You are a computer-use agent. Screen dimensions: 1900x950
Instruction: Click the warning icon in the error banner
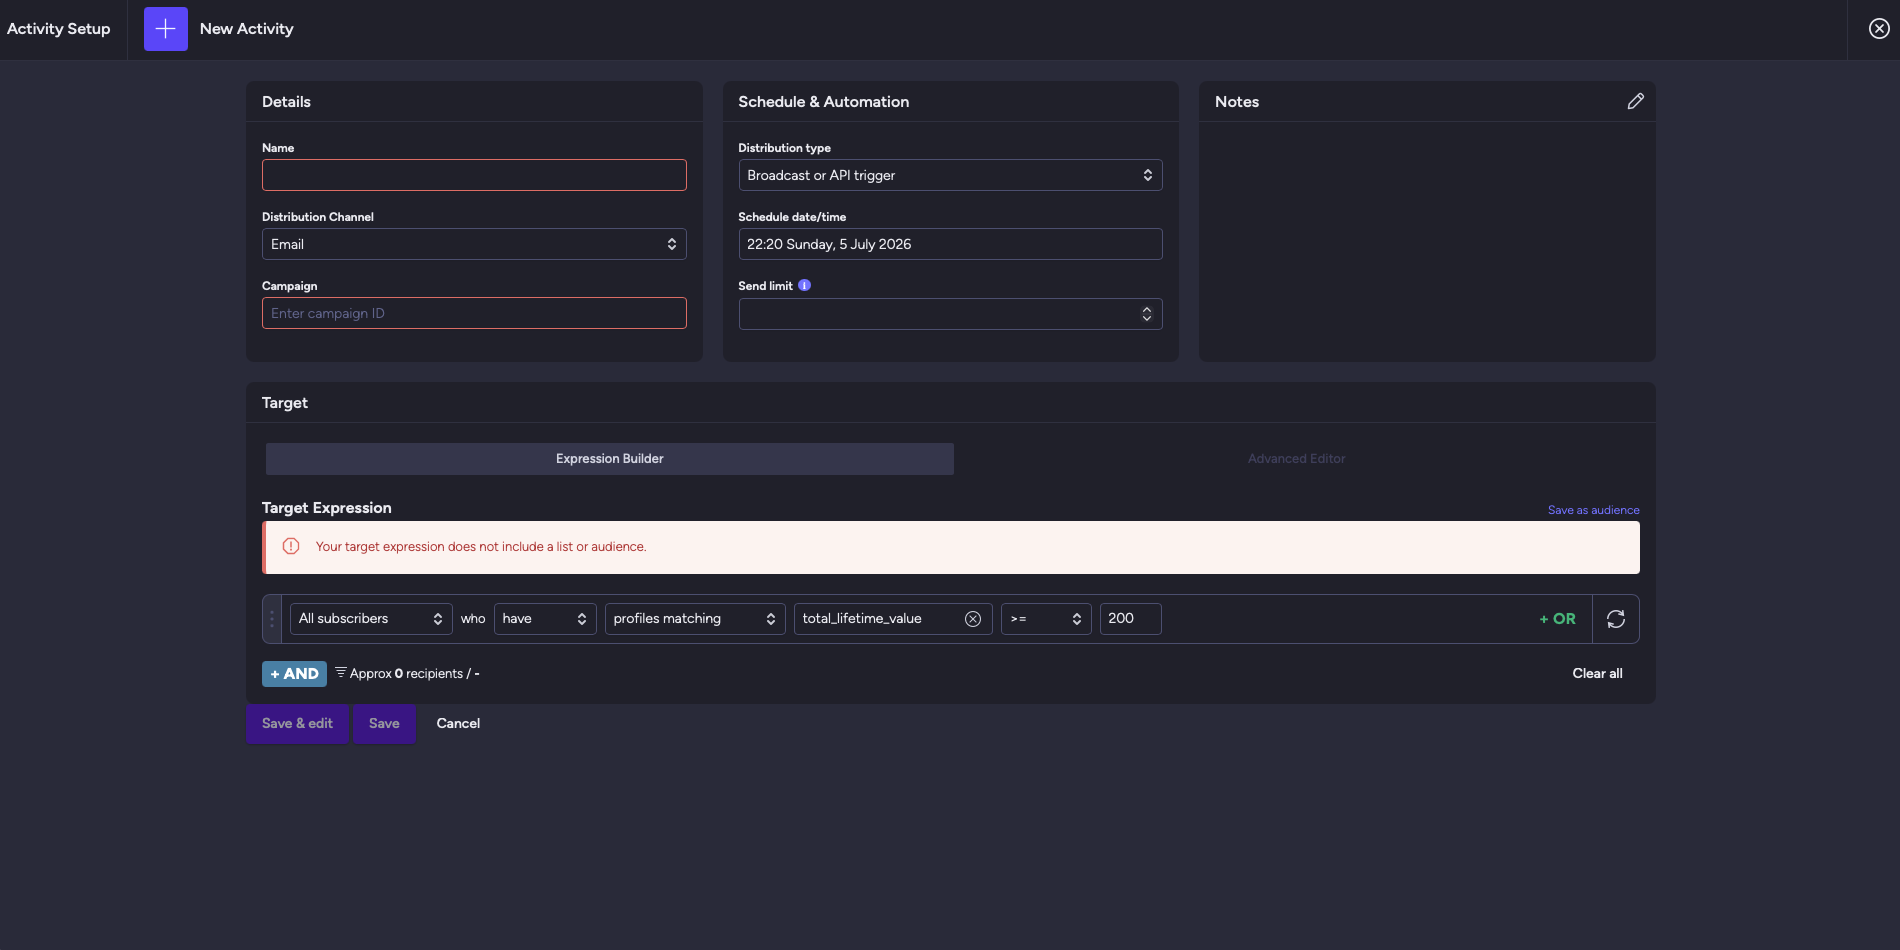click(x=291, y=546)
